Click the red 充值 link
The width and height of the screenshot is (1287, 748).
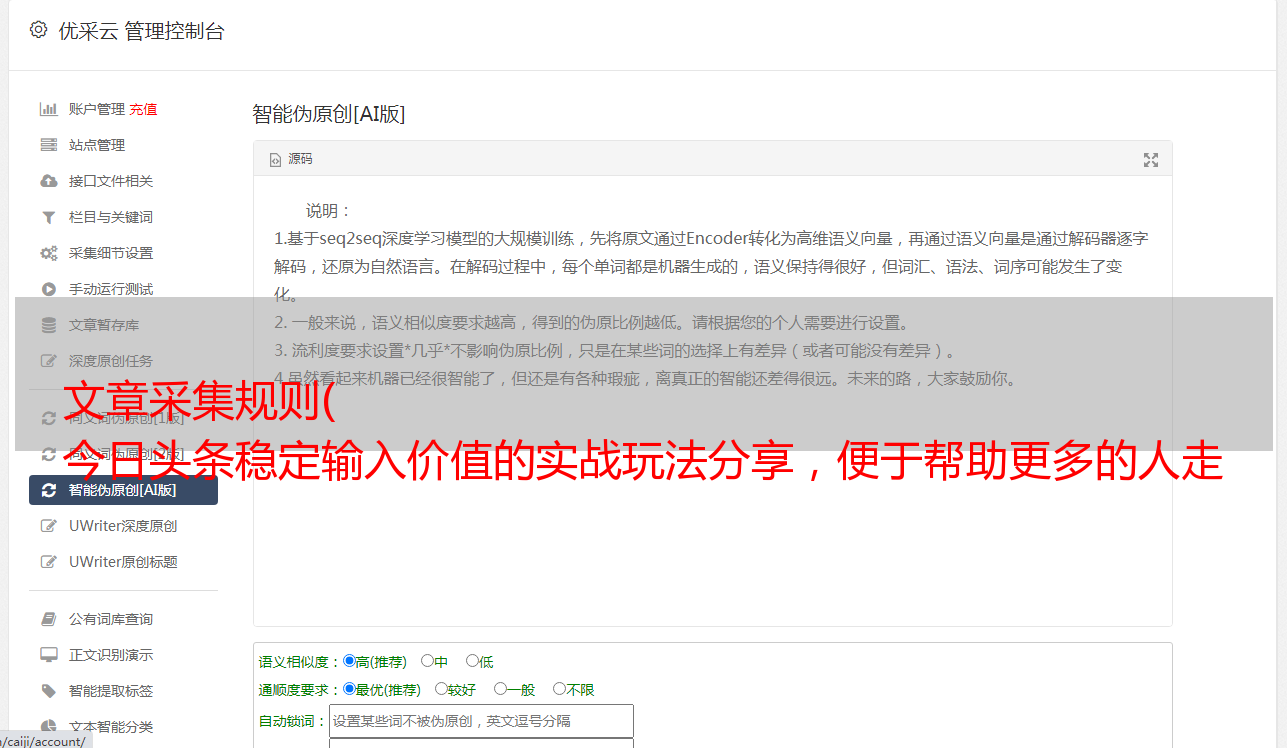click(x=143, y=109)
